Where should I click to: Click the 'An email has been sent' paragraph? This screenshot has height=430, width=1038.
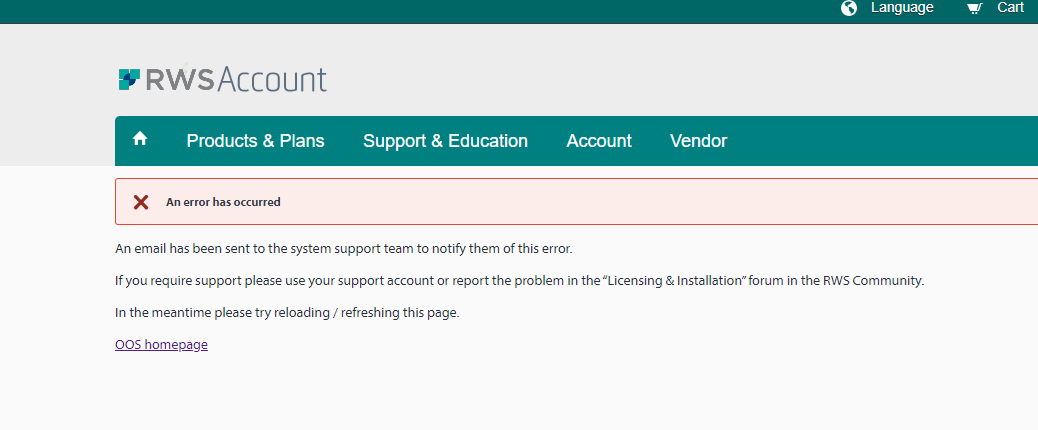tap(343, 248)
